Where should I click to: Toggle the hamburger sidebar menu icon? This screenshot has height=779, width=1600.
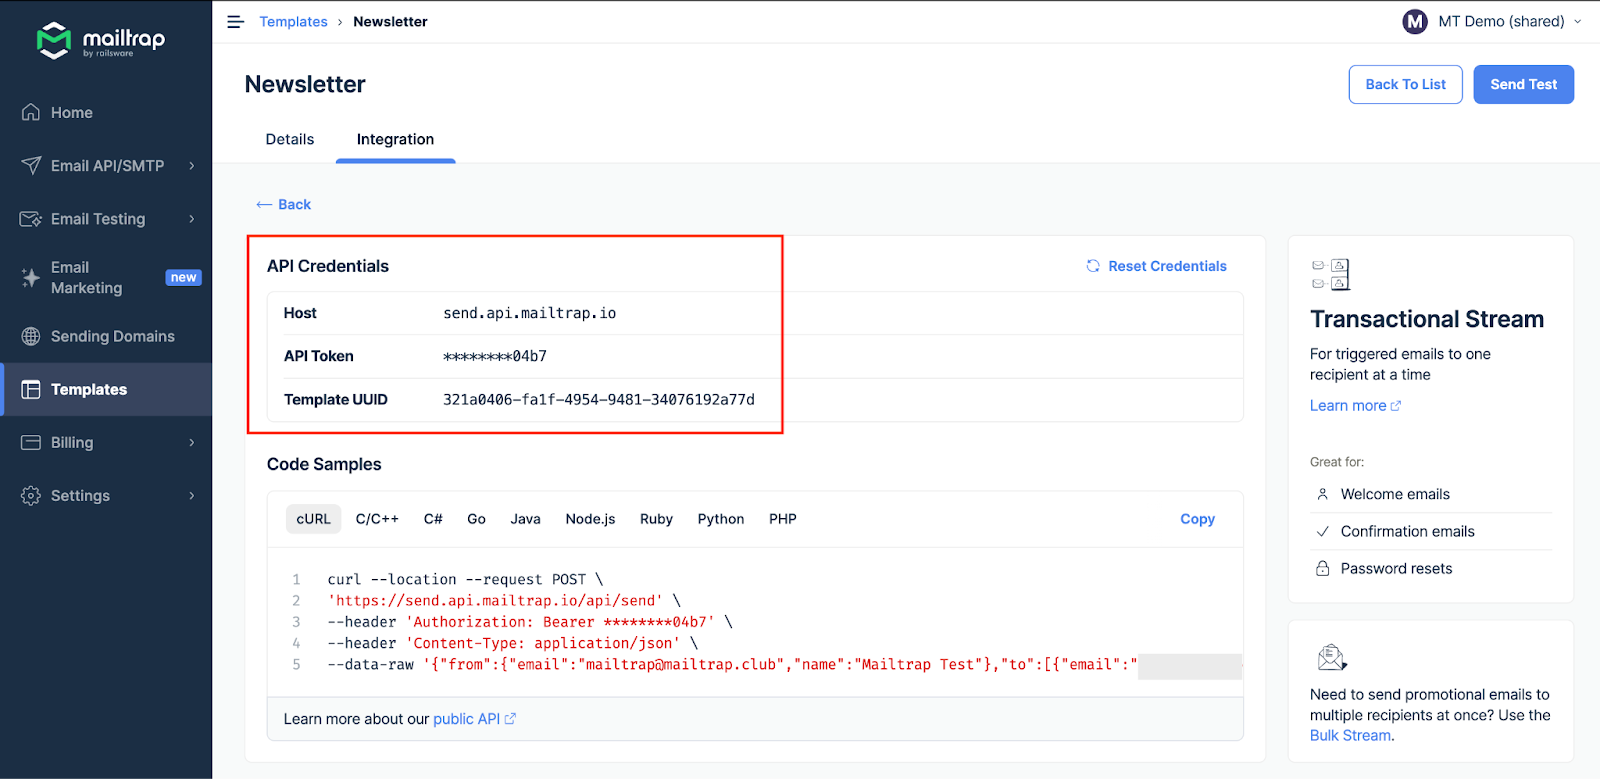tap(236, 22)
